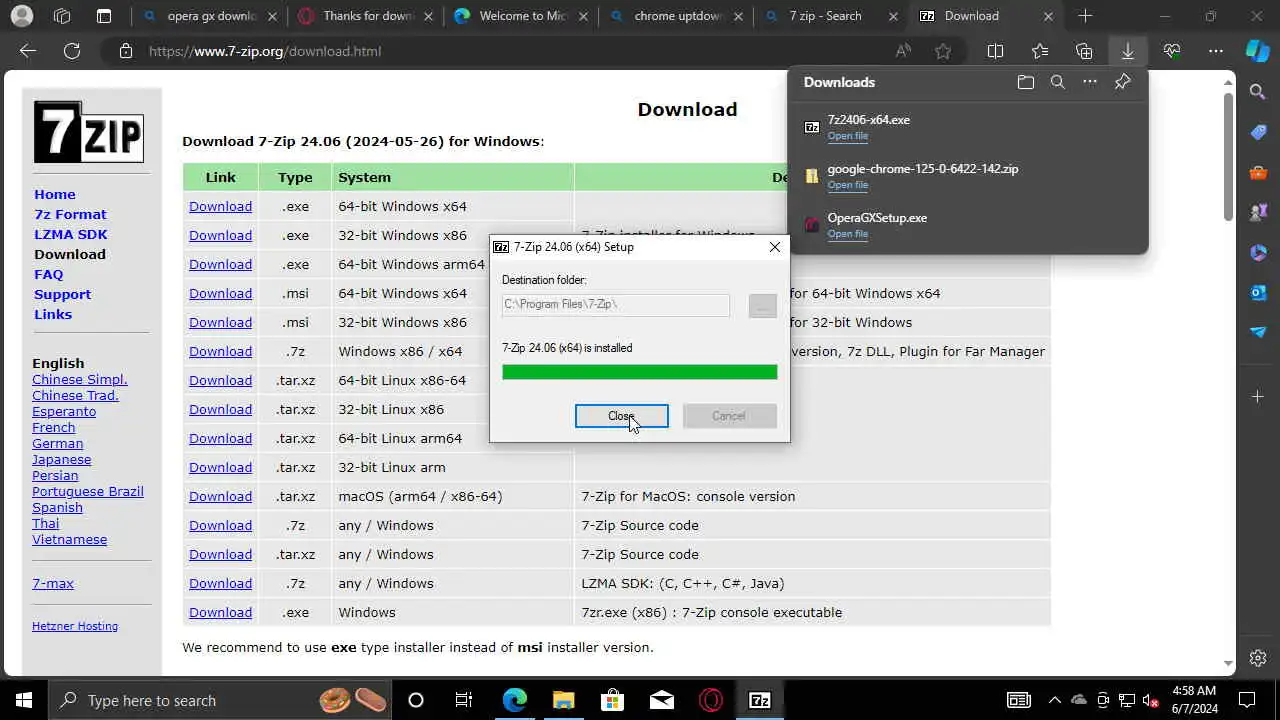Open file for 7z2406-x64.exe download
Screen dimensions: 1280x720
click(847, 136)
